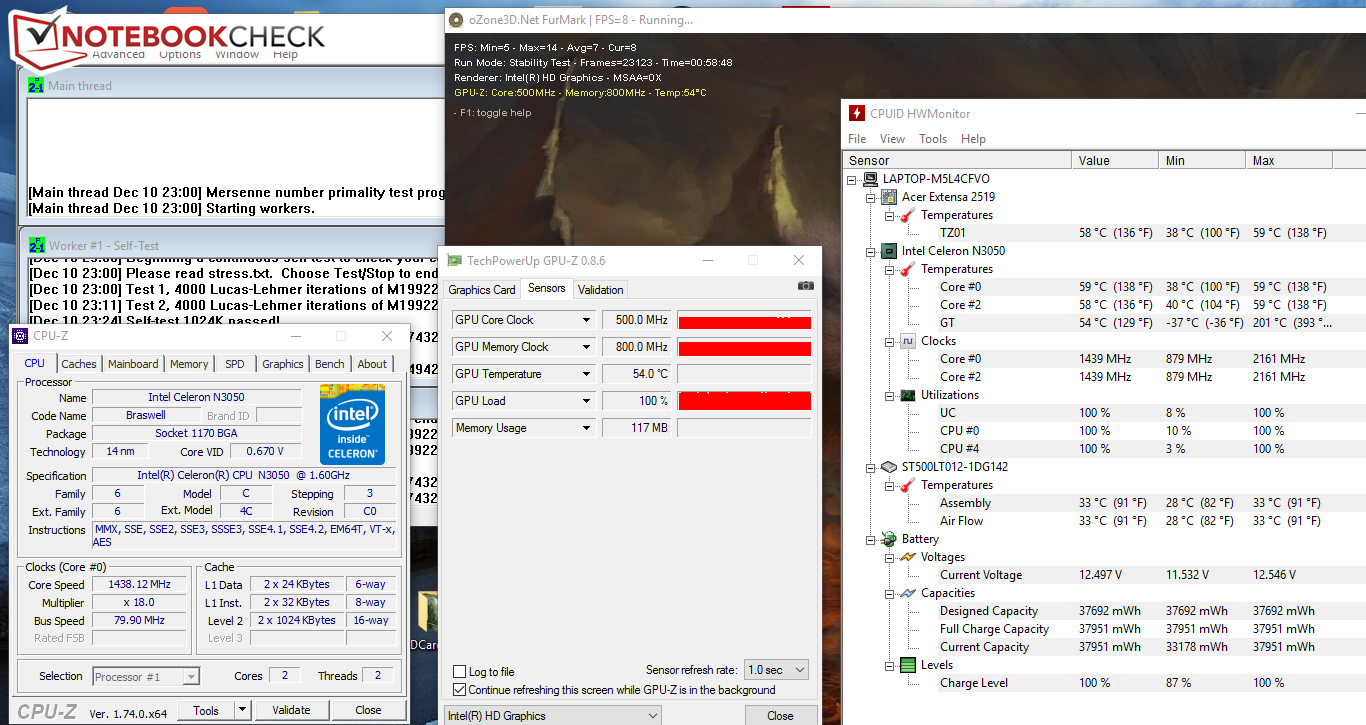Open the SPD tab in CPU-Z
Viewport: 1366px width, 725px height.
[235, 364]
